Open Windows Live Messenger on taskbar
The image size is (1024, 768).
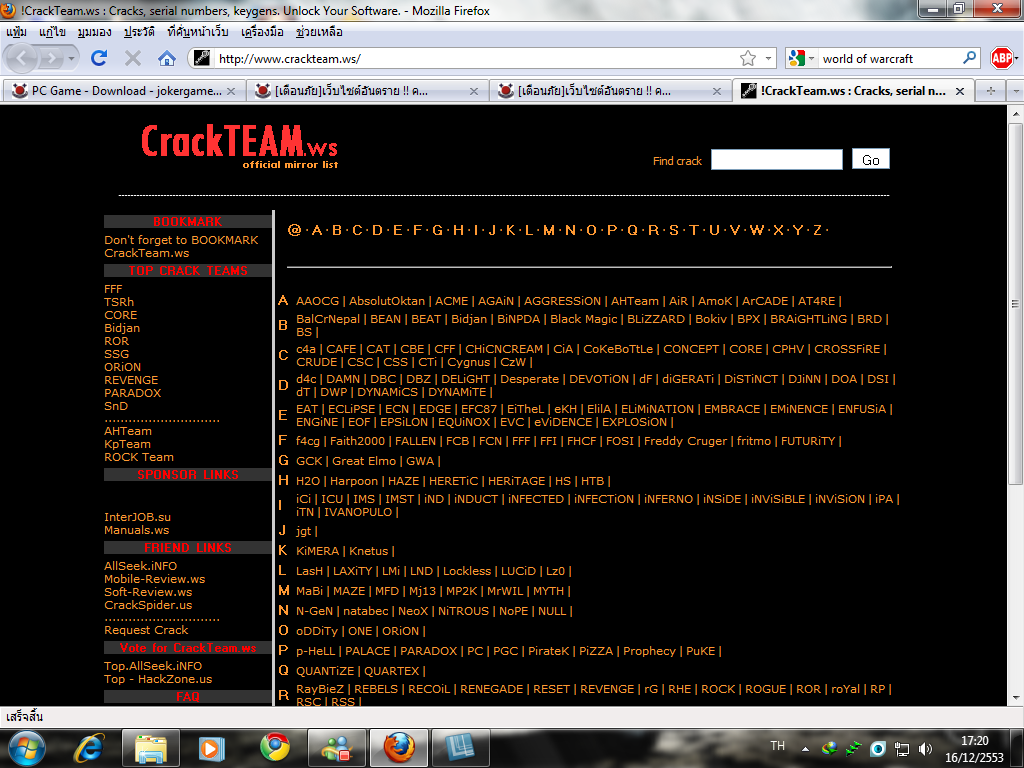coord(336,748)
